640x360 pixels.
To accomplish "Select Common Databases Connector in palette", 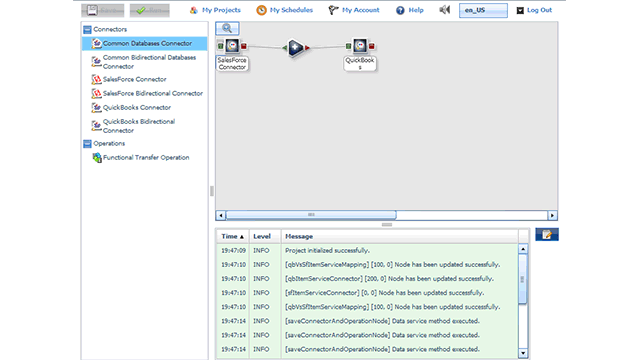I will 144,43.
